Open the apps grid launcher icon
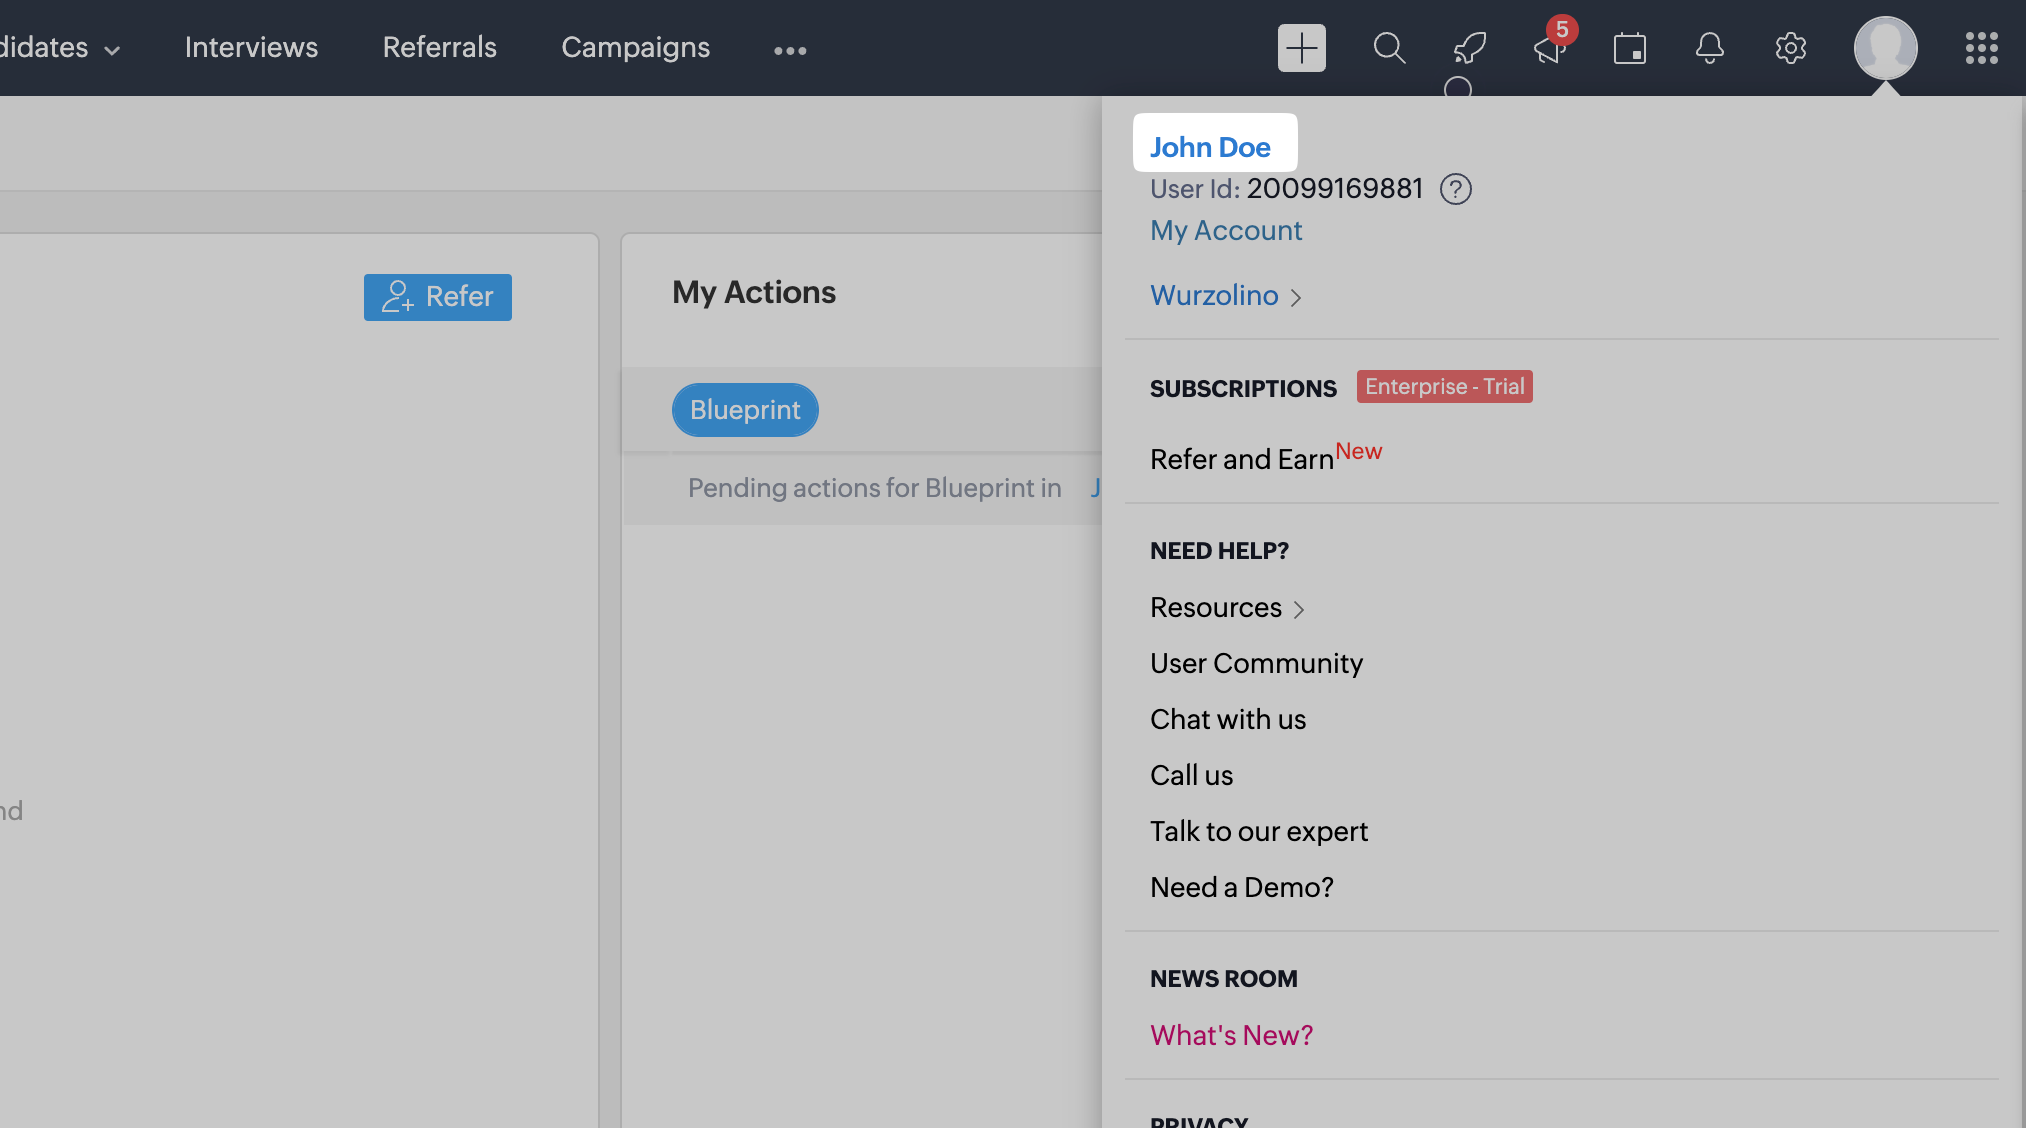 (1981, 48)
